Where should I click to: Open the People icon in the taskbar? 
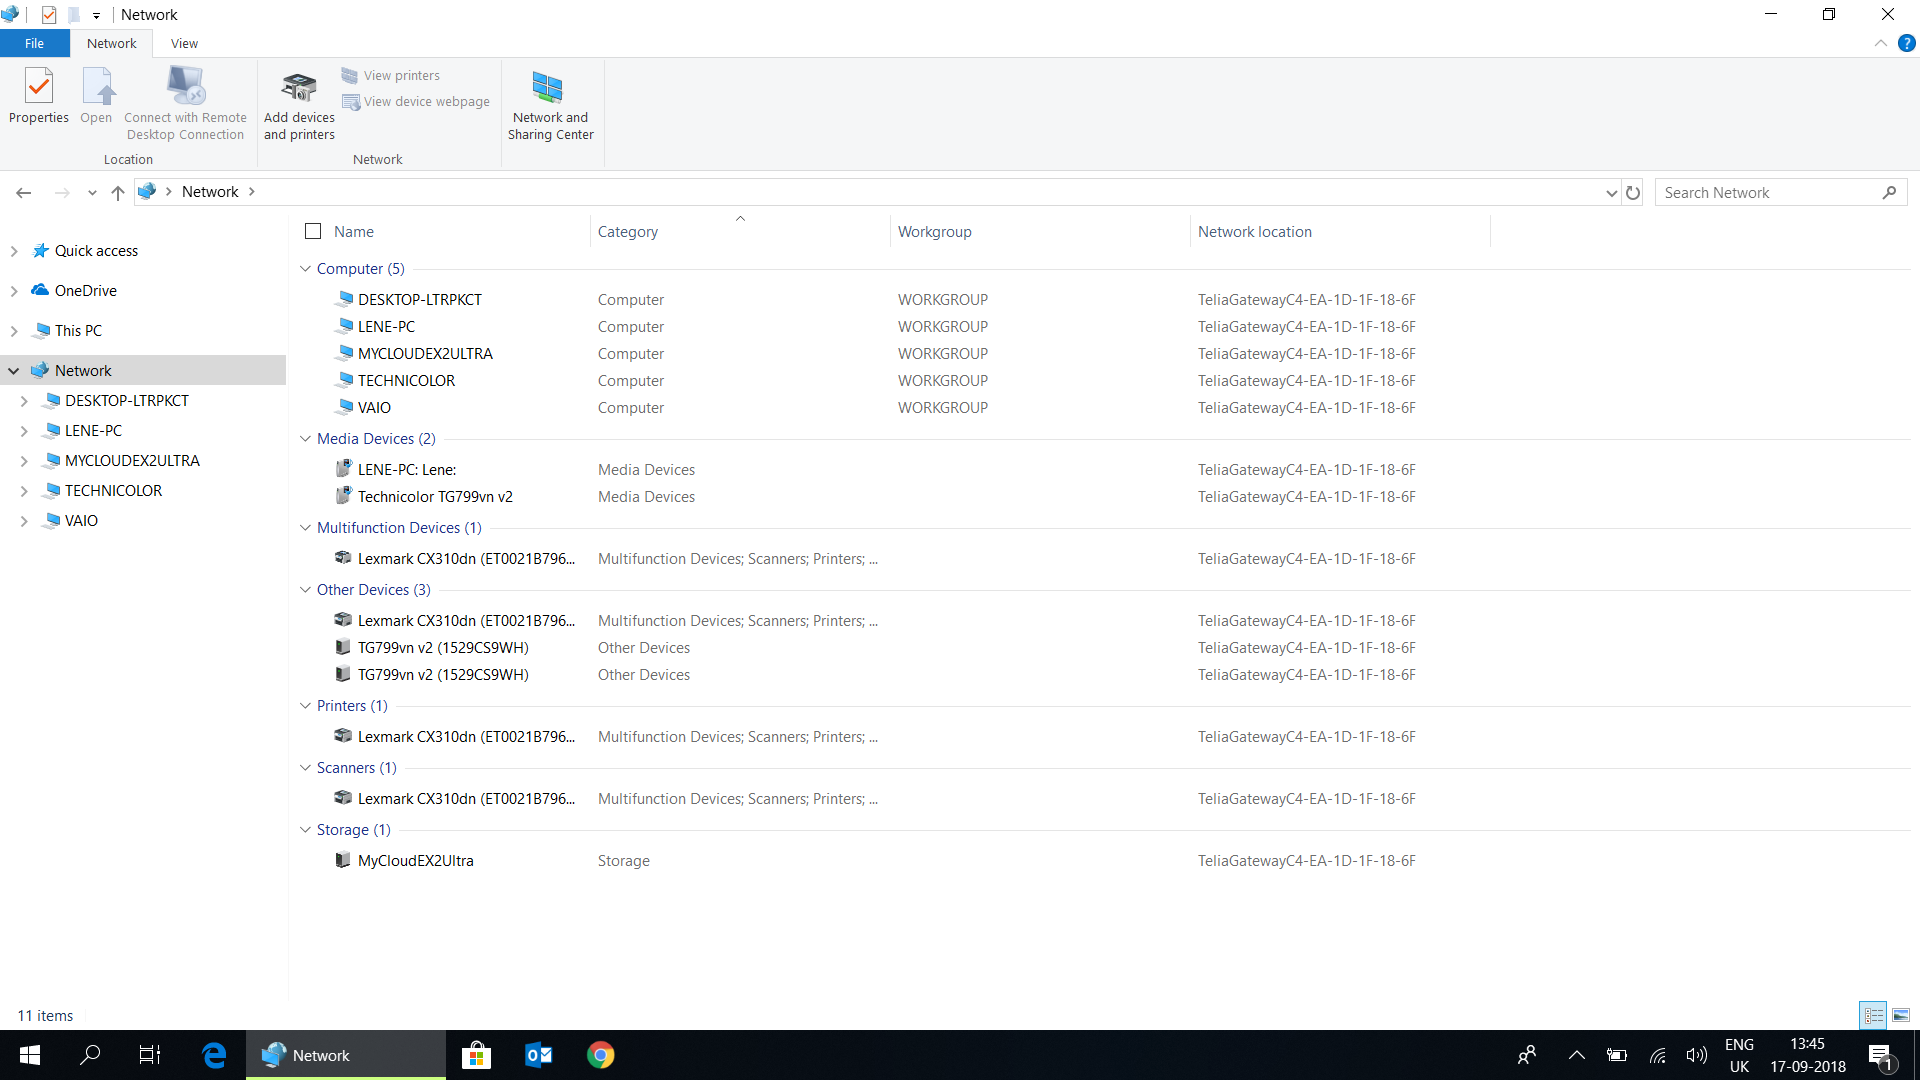pos(1527,1055)
